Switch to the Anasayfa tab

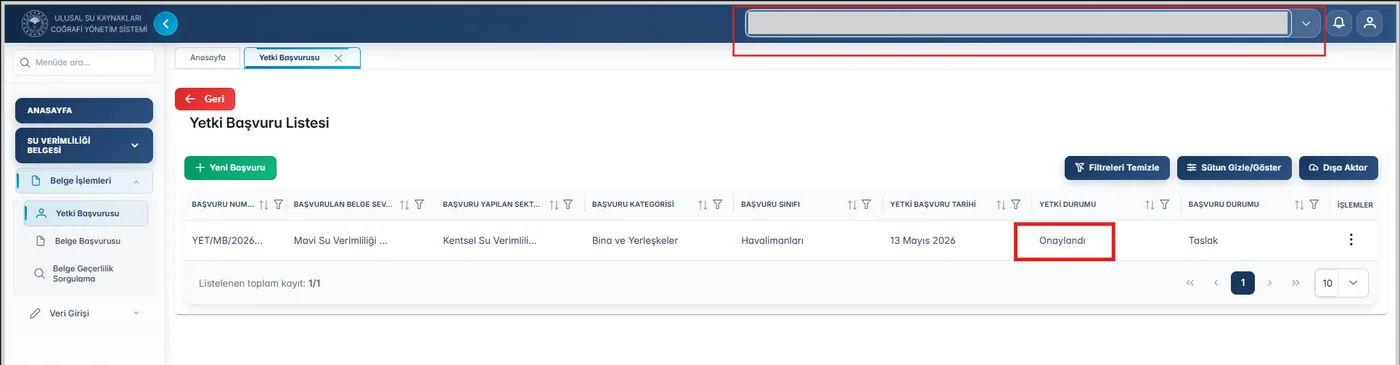[x=208, y=58]
